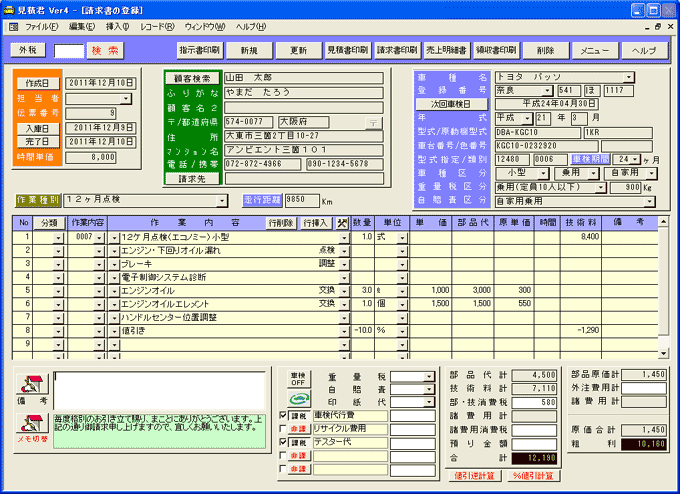The width and height of the screenshot is (680, 494).
Task: Click the 作成日 date button
Action: pyautogui.click(x=37, y=83)
